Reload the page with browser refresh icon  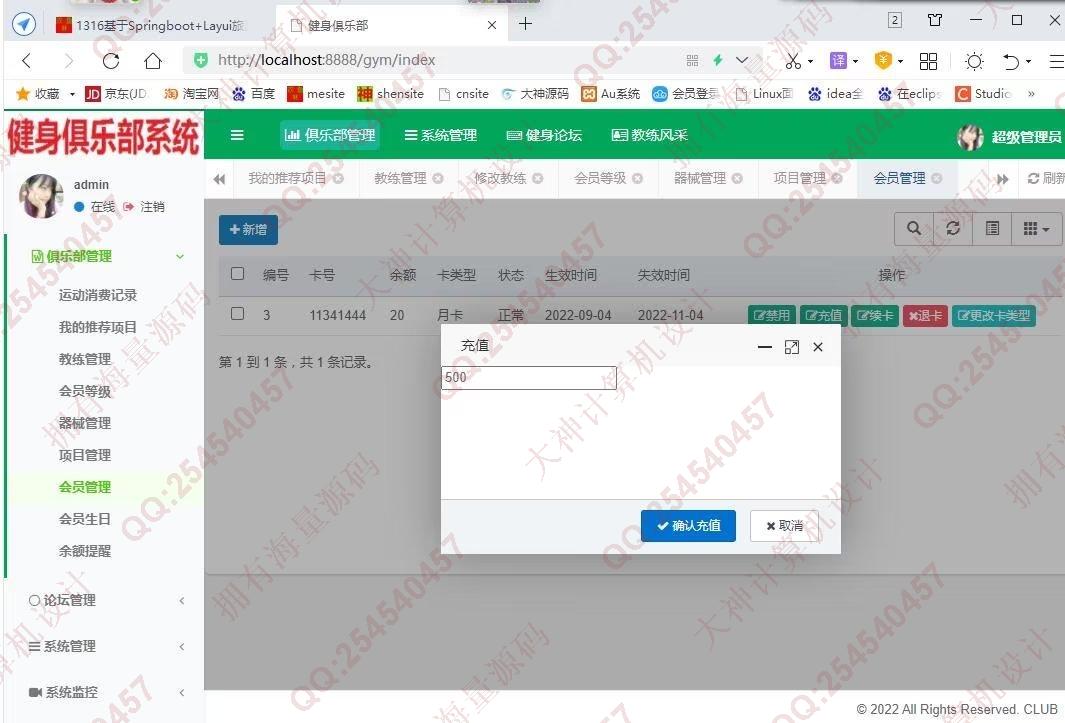pos(111,61)
